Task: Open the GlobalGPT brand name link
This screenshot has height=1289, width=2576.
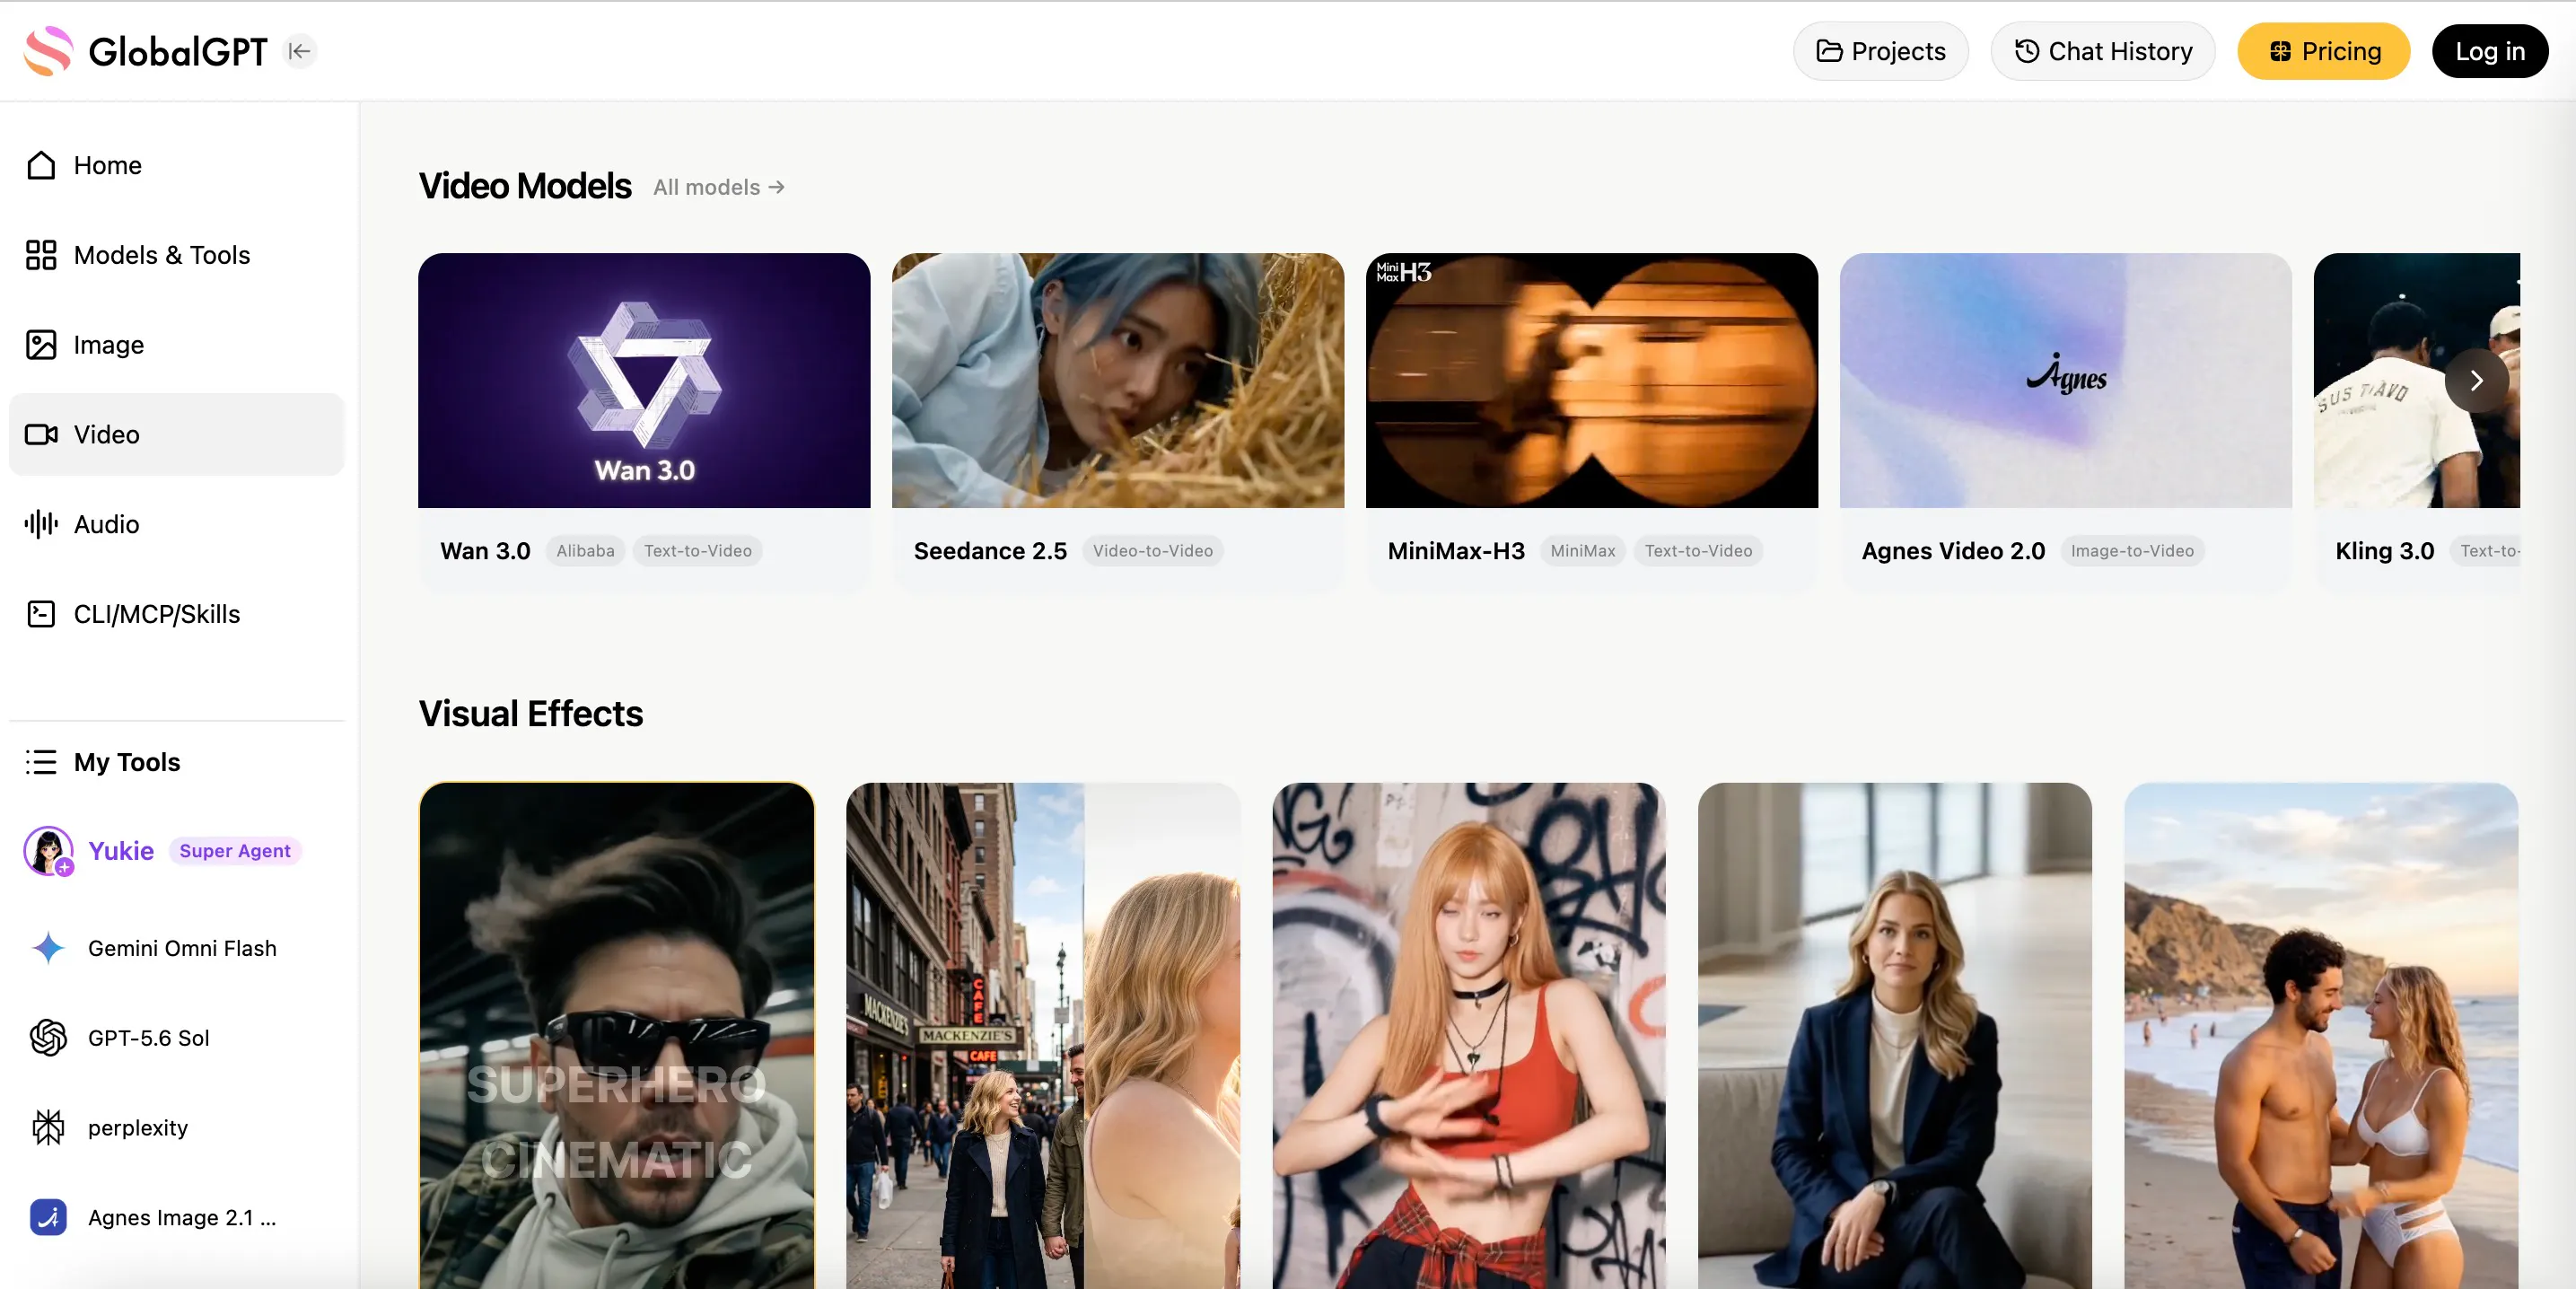Action: [178, 51]
